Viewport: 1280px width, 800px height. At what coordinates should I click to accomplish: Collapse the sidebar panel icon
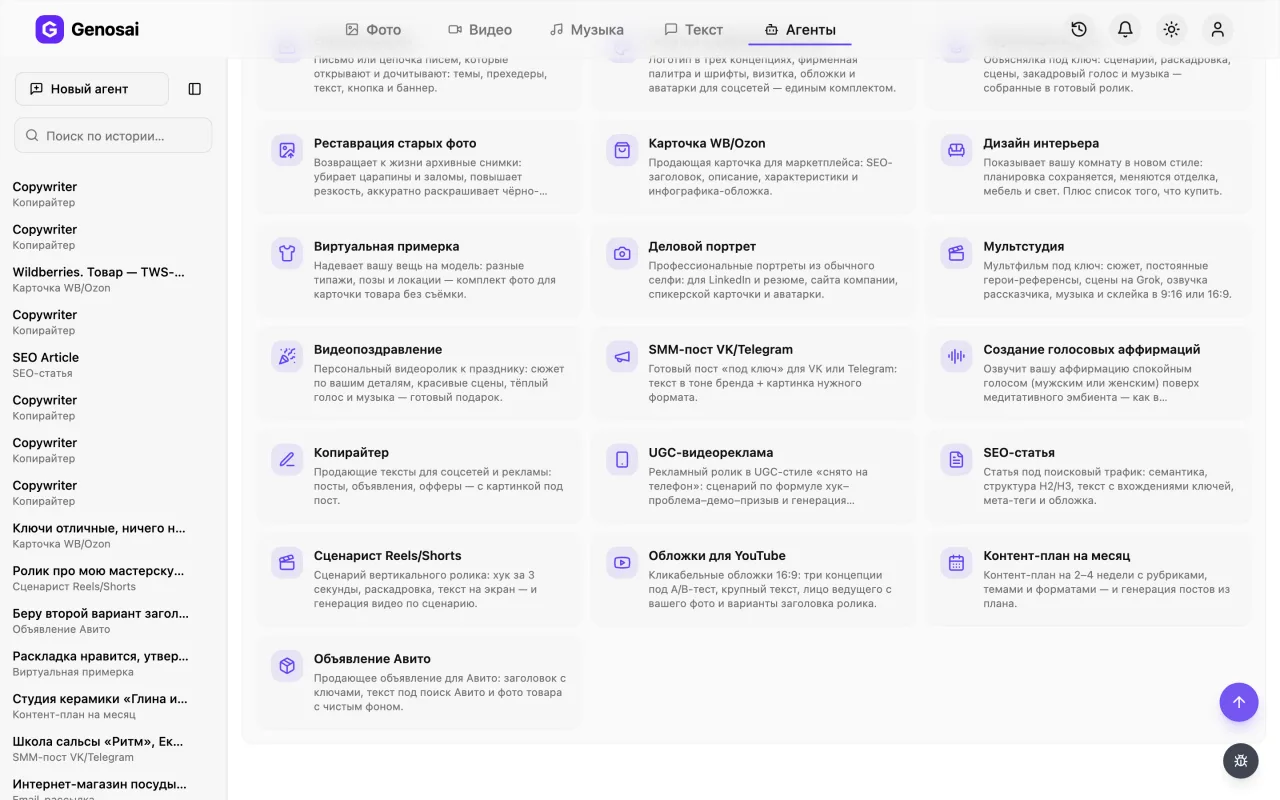click(x=195, y=89)
